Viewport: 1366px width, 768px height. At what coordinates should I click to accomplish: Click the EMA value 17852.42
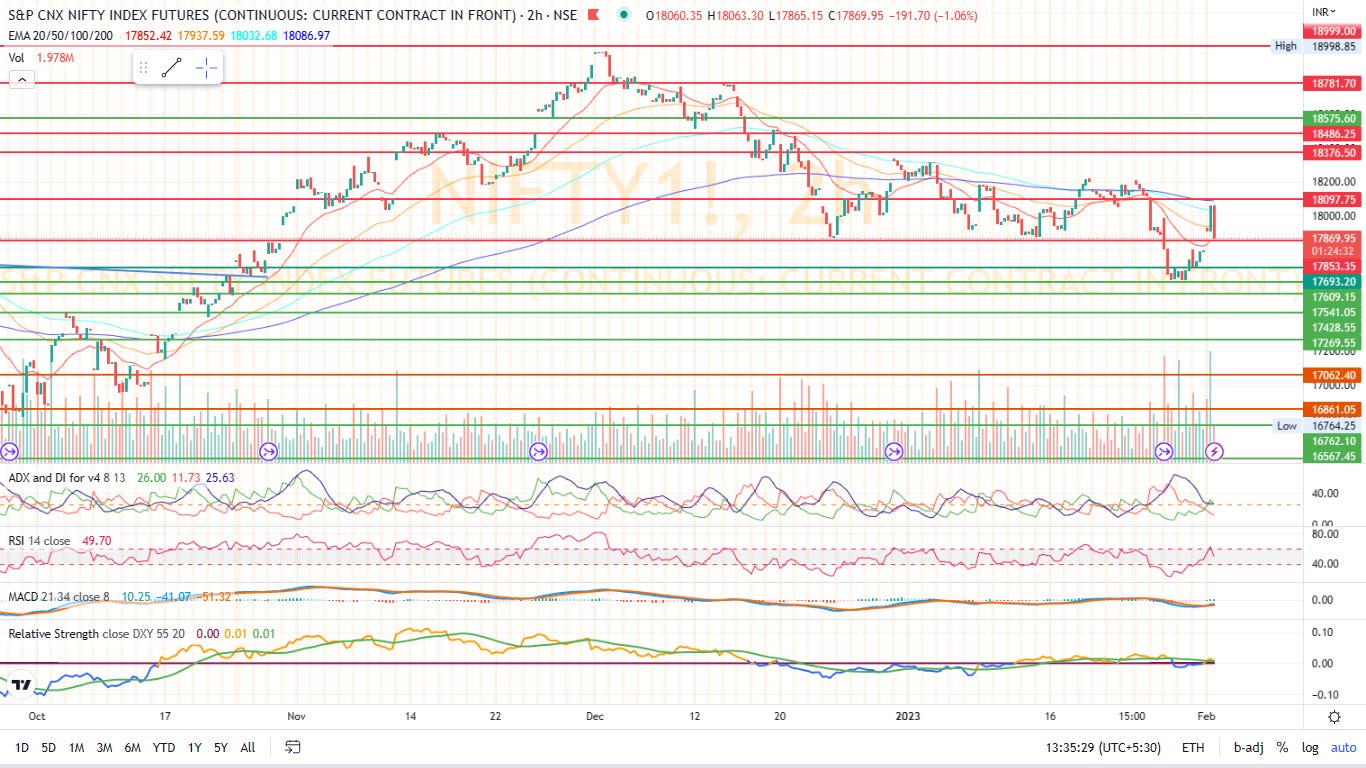coord(148,35)
